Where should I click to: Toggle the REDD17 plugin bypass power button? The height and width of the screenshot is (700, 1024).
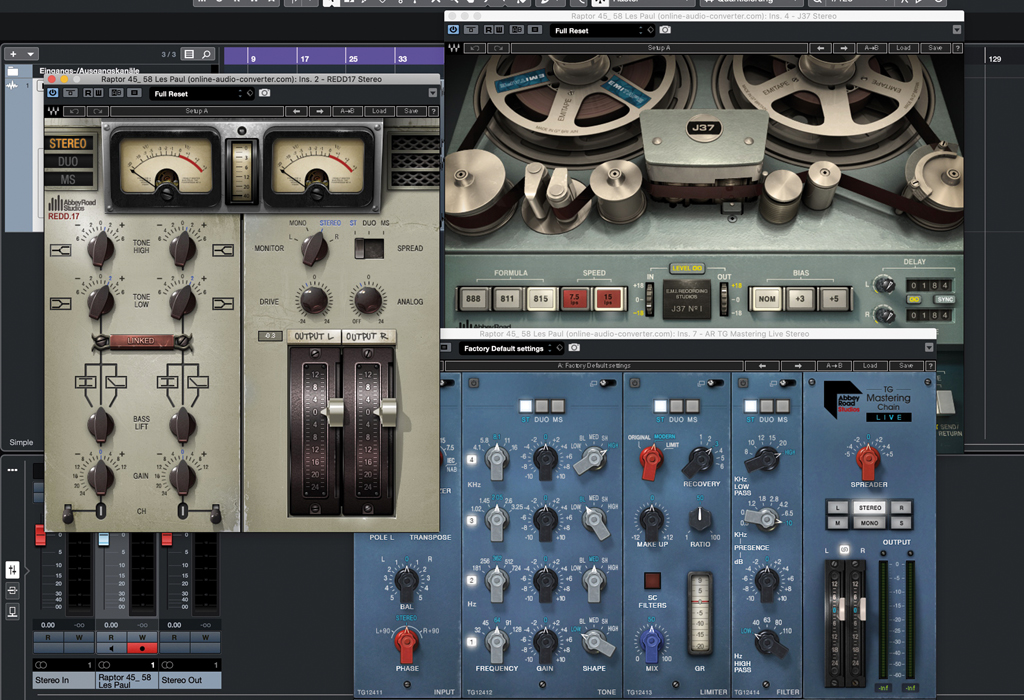(x=53, y=93)
